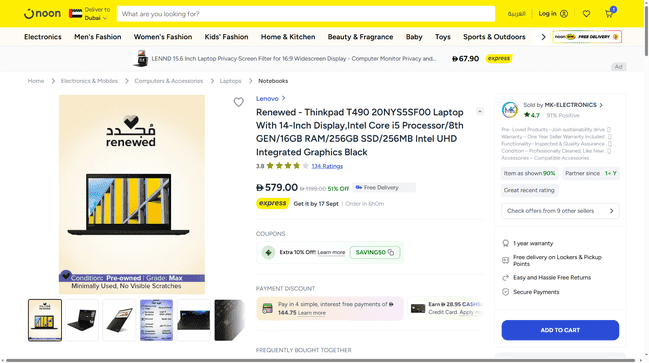Click the Great recent rating tag
649x363 pixels.
529,190
